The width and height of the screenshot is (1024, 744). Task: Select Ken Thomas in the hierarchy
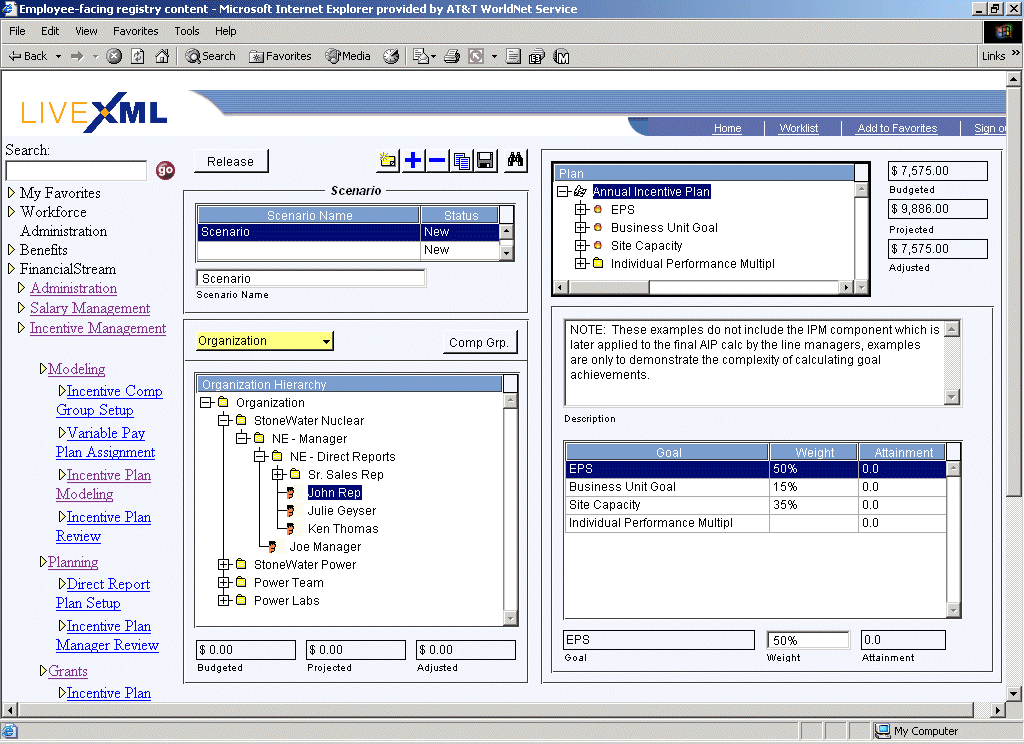click(x=343, y=528)
